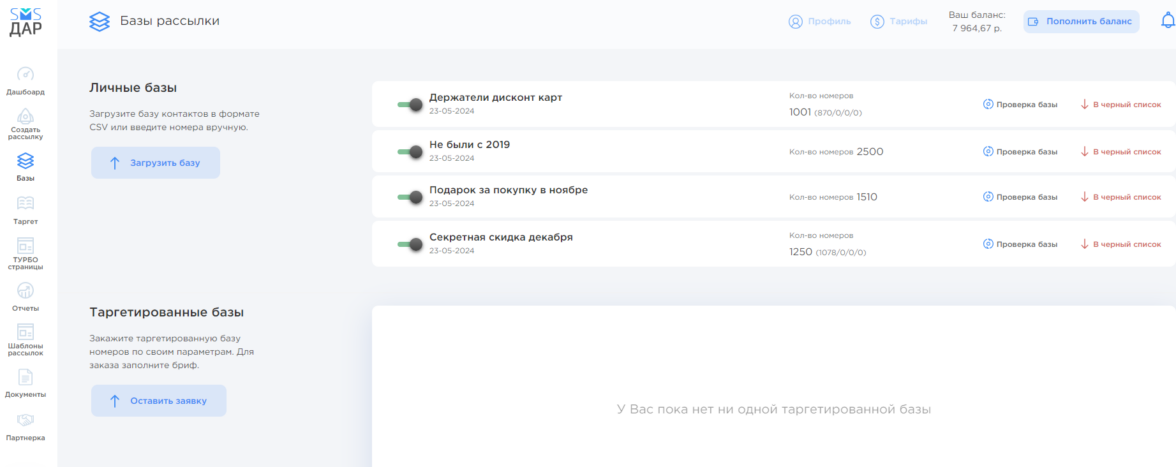Open the Партнерка handshake icon
Screen dimensions: 1176x467
(25, 419)
